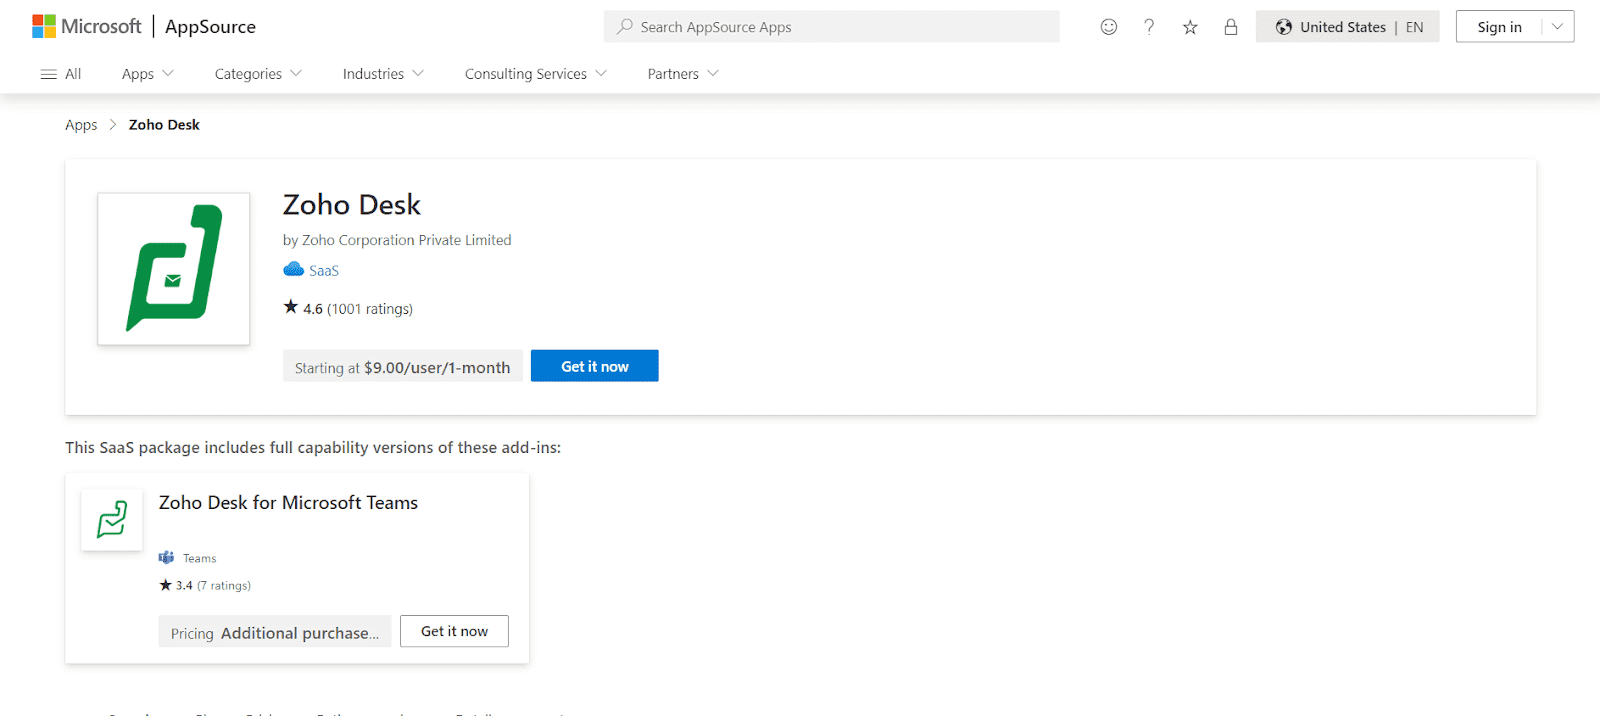Expand the Categories dropdown
The image size is (1600, 716).
(257, 74)
